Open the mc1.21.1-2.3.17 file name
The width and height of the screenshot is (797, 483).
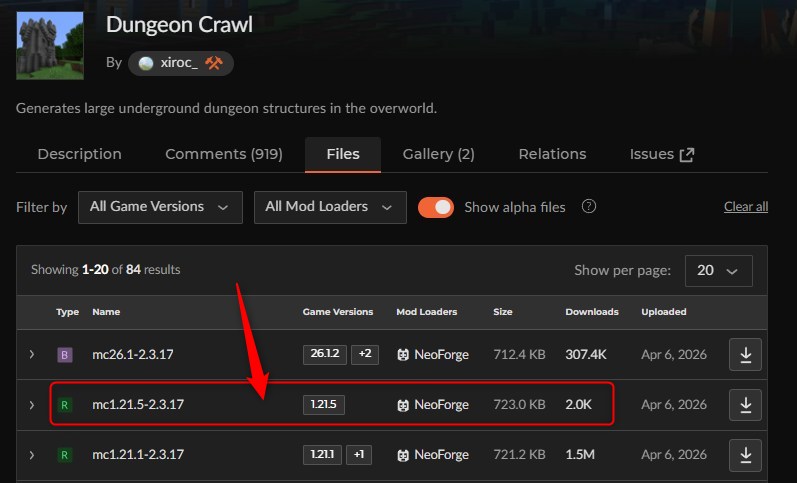138,455
